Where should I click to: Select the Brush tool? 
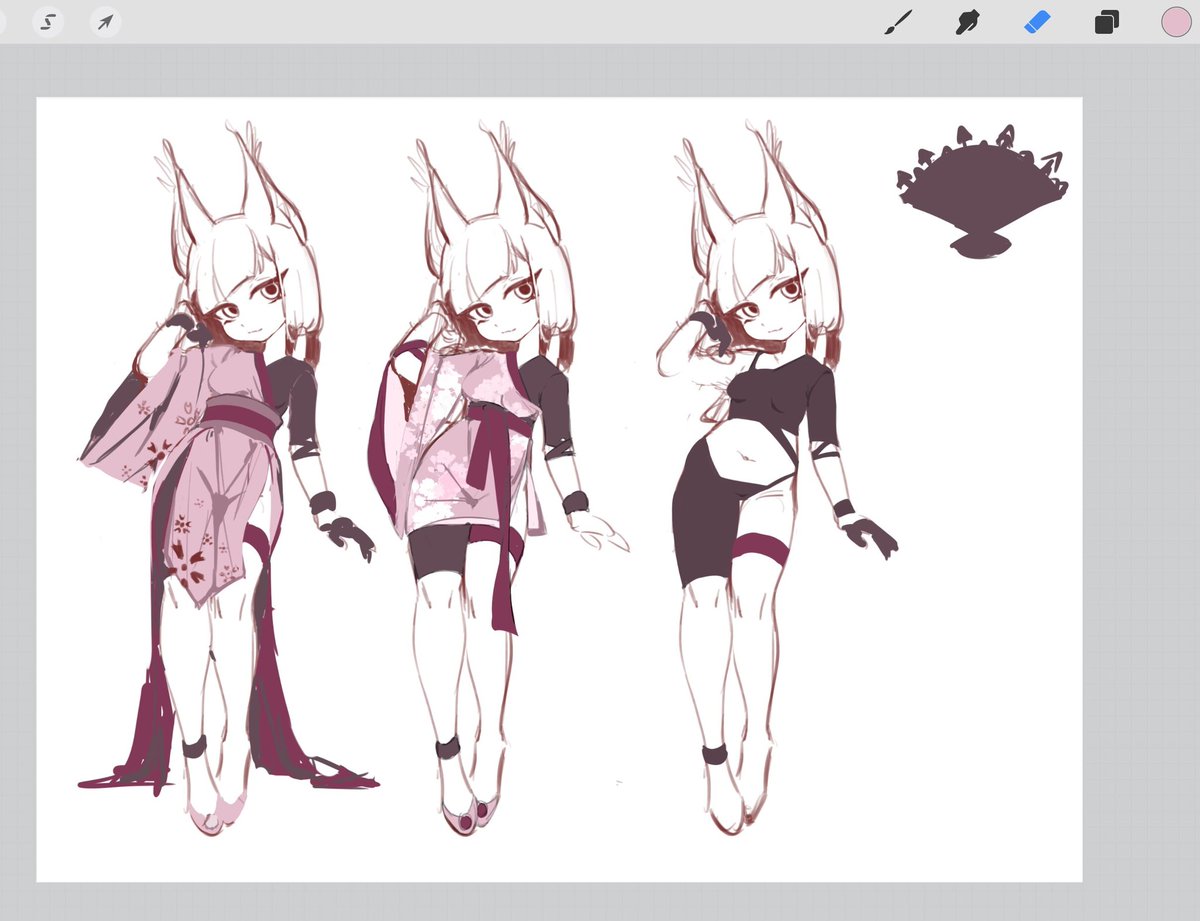[899, 22]
